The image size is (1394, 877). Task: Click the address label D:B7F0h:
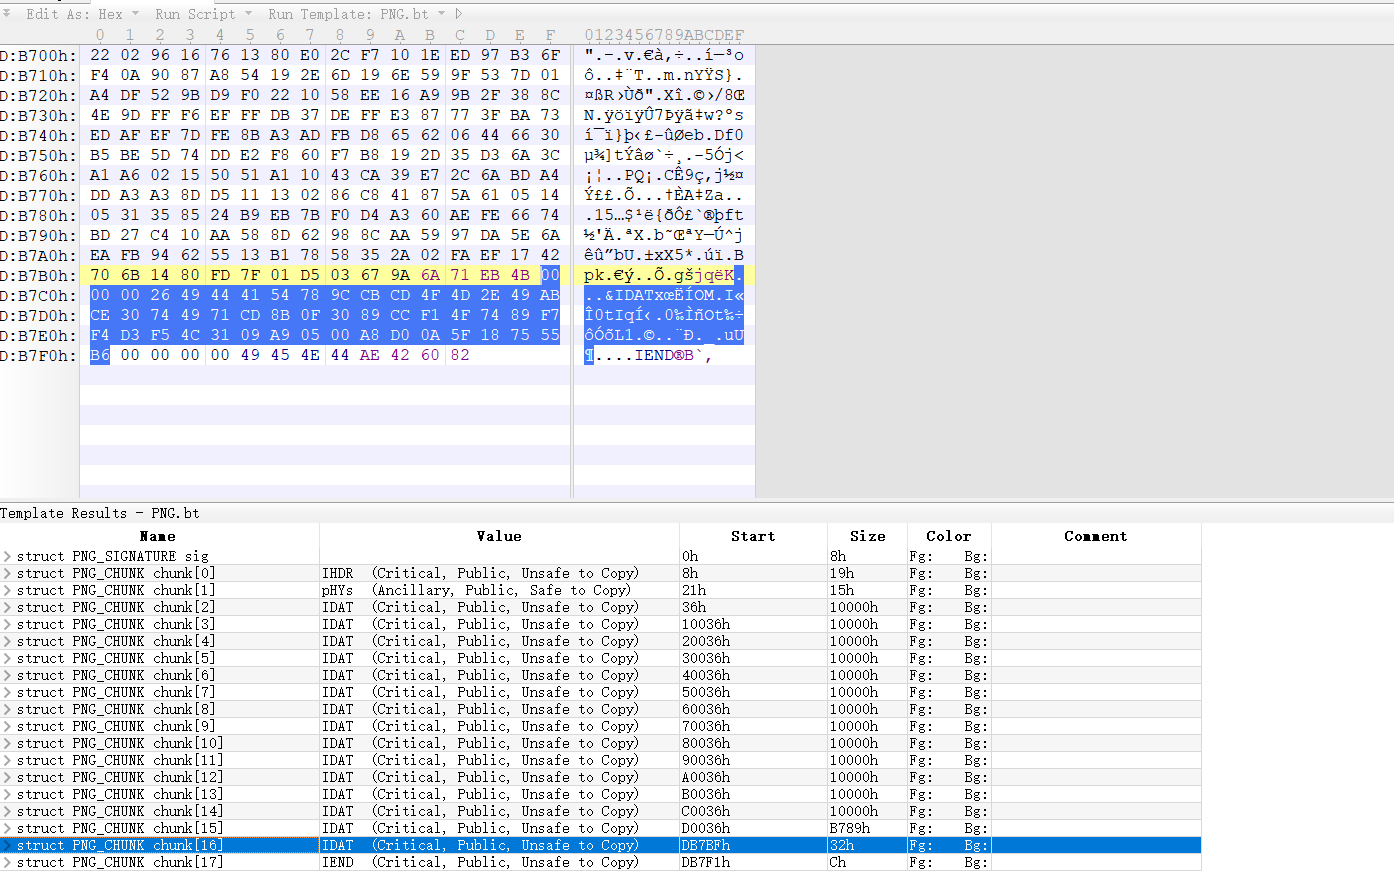click(x=38, y=356)
